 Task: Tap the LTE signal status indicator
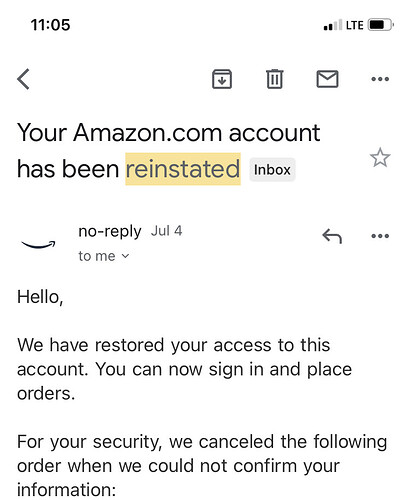[x=354, y=25]
